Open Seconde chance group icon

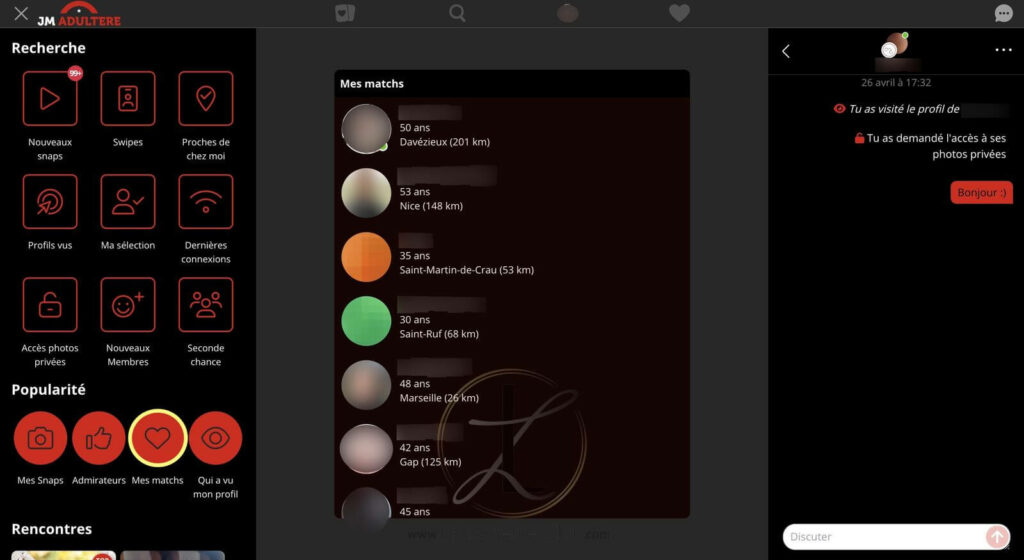(206, 305)
